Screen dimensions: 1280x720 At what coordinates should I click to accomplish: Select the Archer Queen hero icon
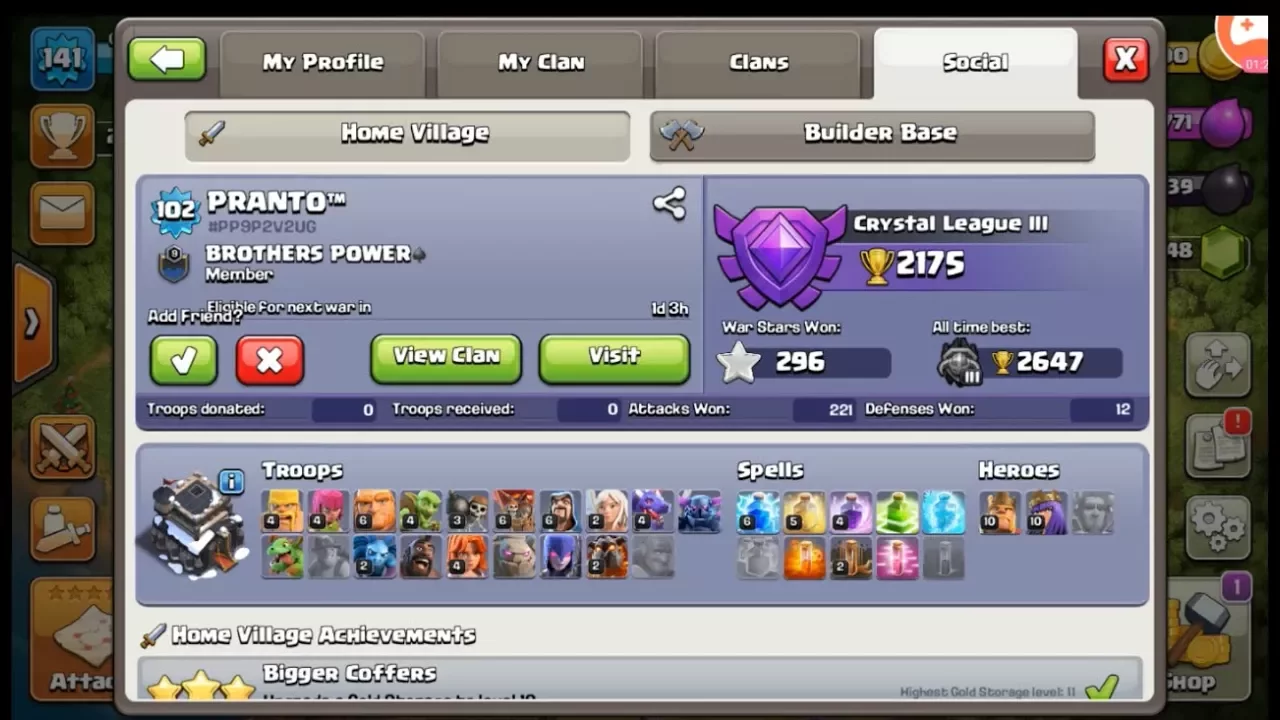(x=1046, y=512)
